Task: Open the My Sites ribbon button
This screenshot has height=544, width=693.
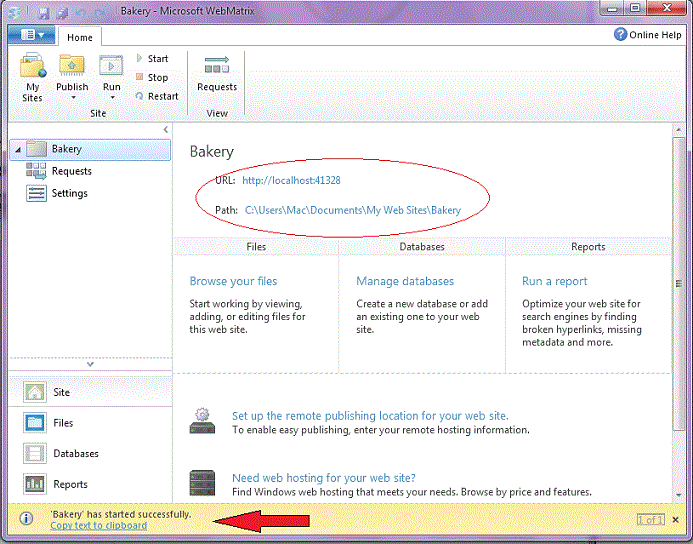Action: (33, 78)
